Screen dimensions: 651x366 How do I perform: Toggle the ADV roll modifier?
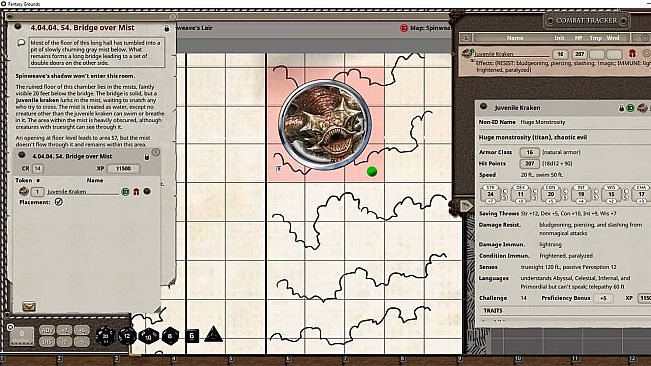click(47, 330)
